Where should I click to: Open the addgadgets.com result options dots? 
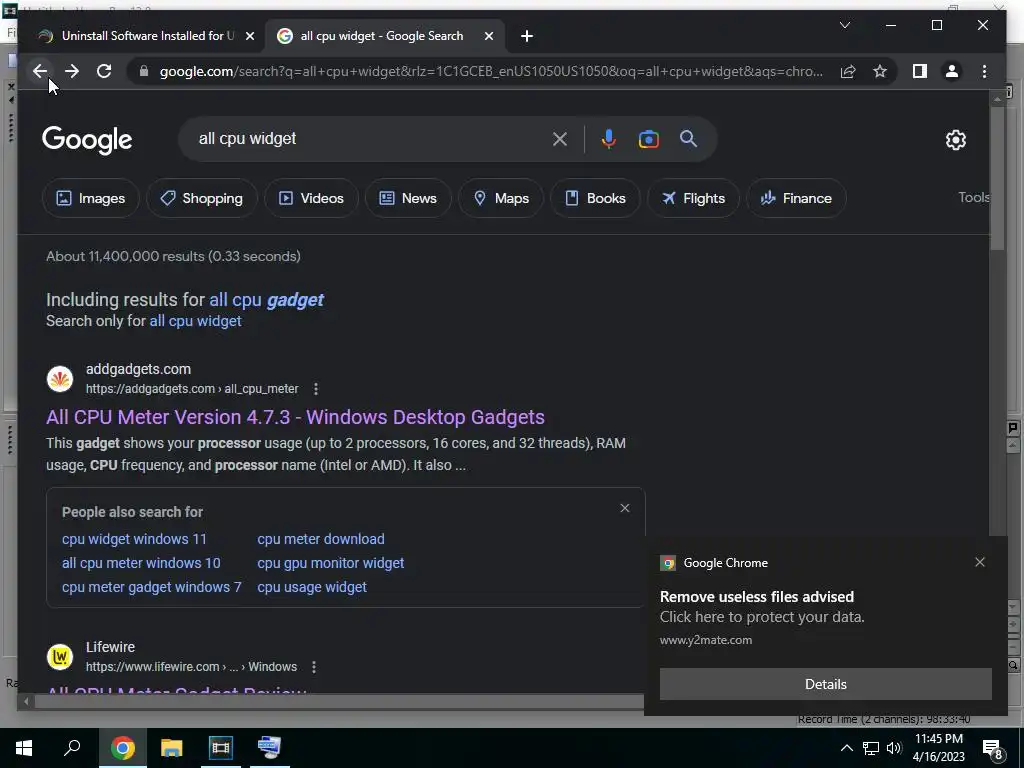[x=316, y=389]
